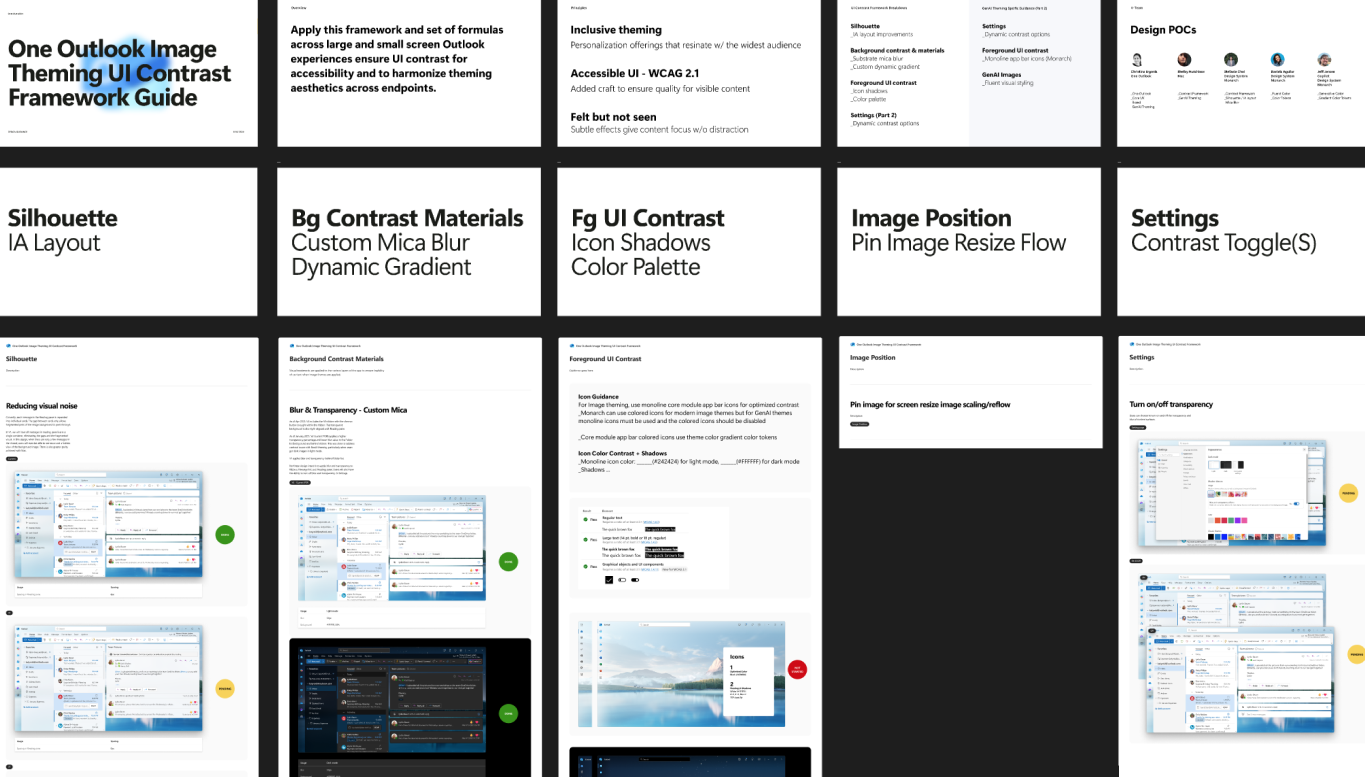Select the Fg UI Contrast title slide

point(689,241)
